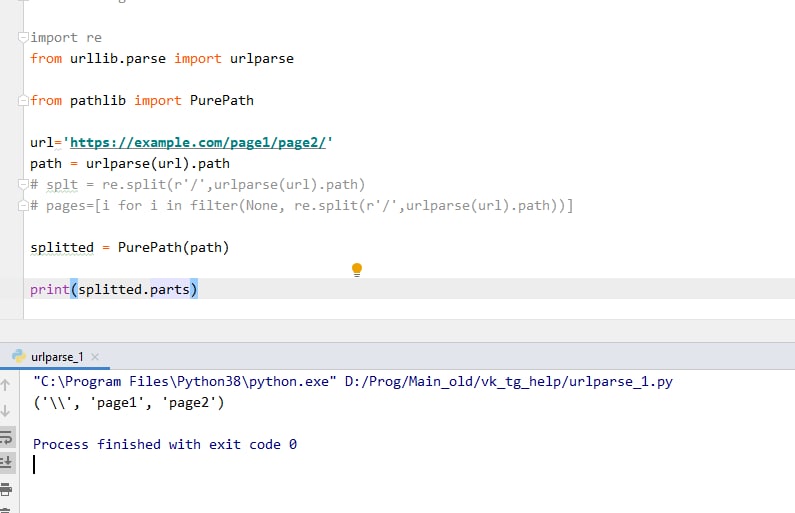Click the print keyword in print(splitted.parts)
This screenshot has height=513, width=795.
[x=49, y=289]
